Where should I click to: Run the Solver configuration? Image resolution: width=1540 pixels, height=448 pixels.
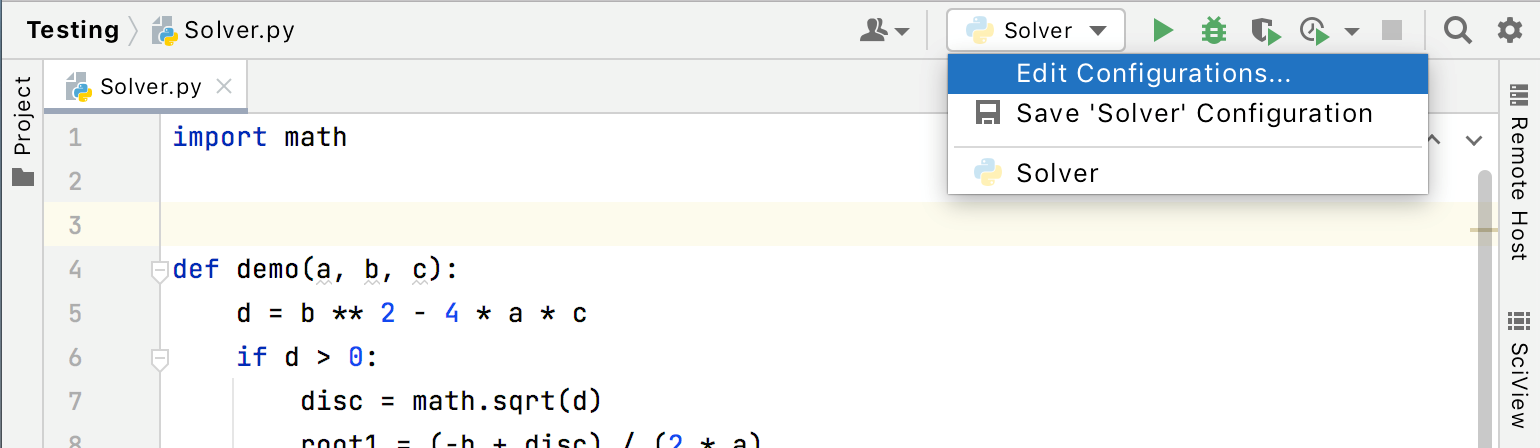click(1162, 31)
